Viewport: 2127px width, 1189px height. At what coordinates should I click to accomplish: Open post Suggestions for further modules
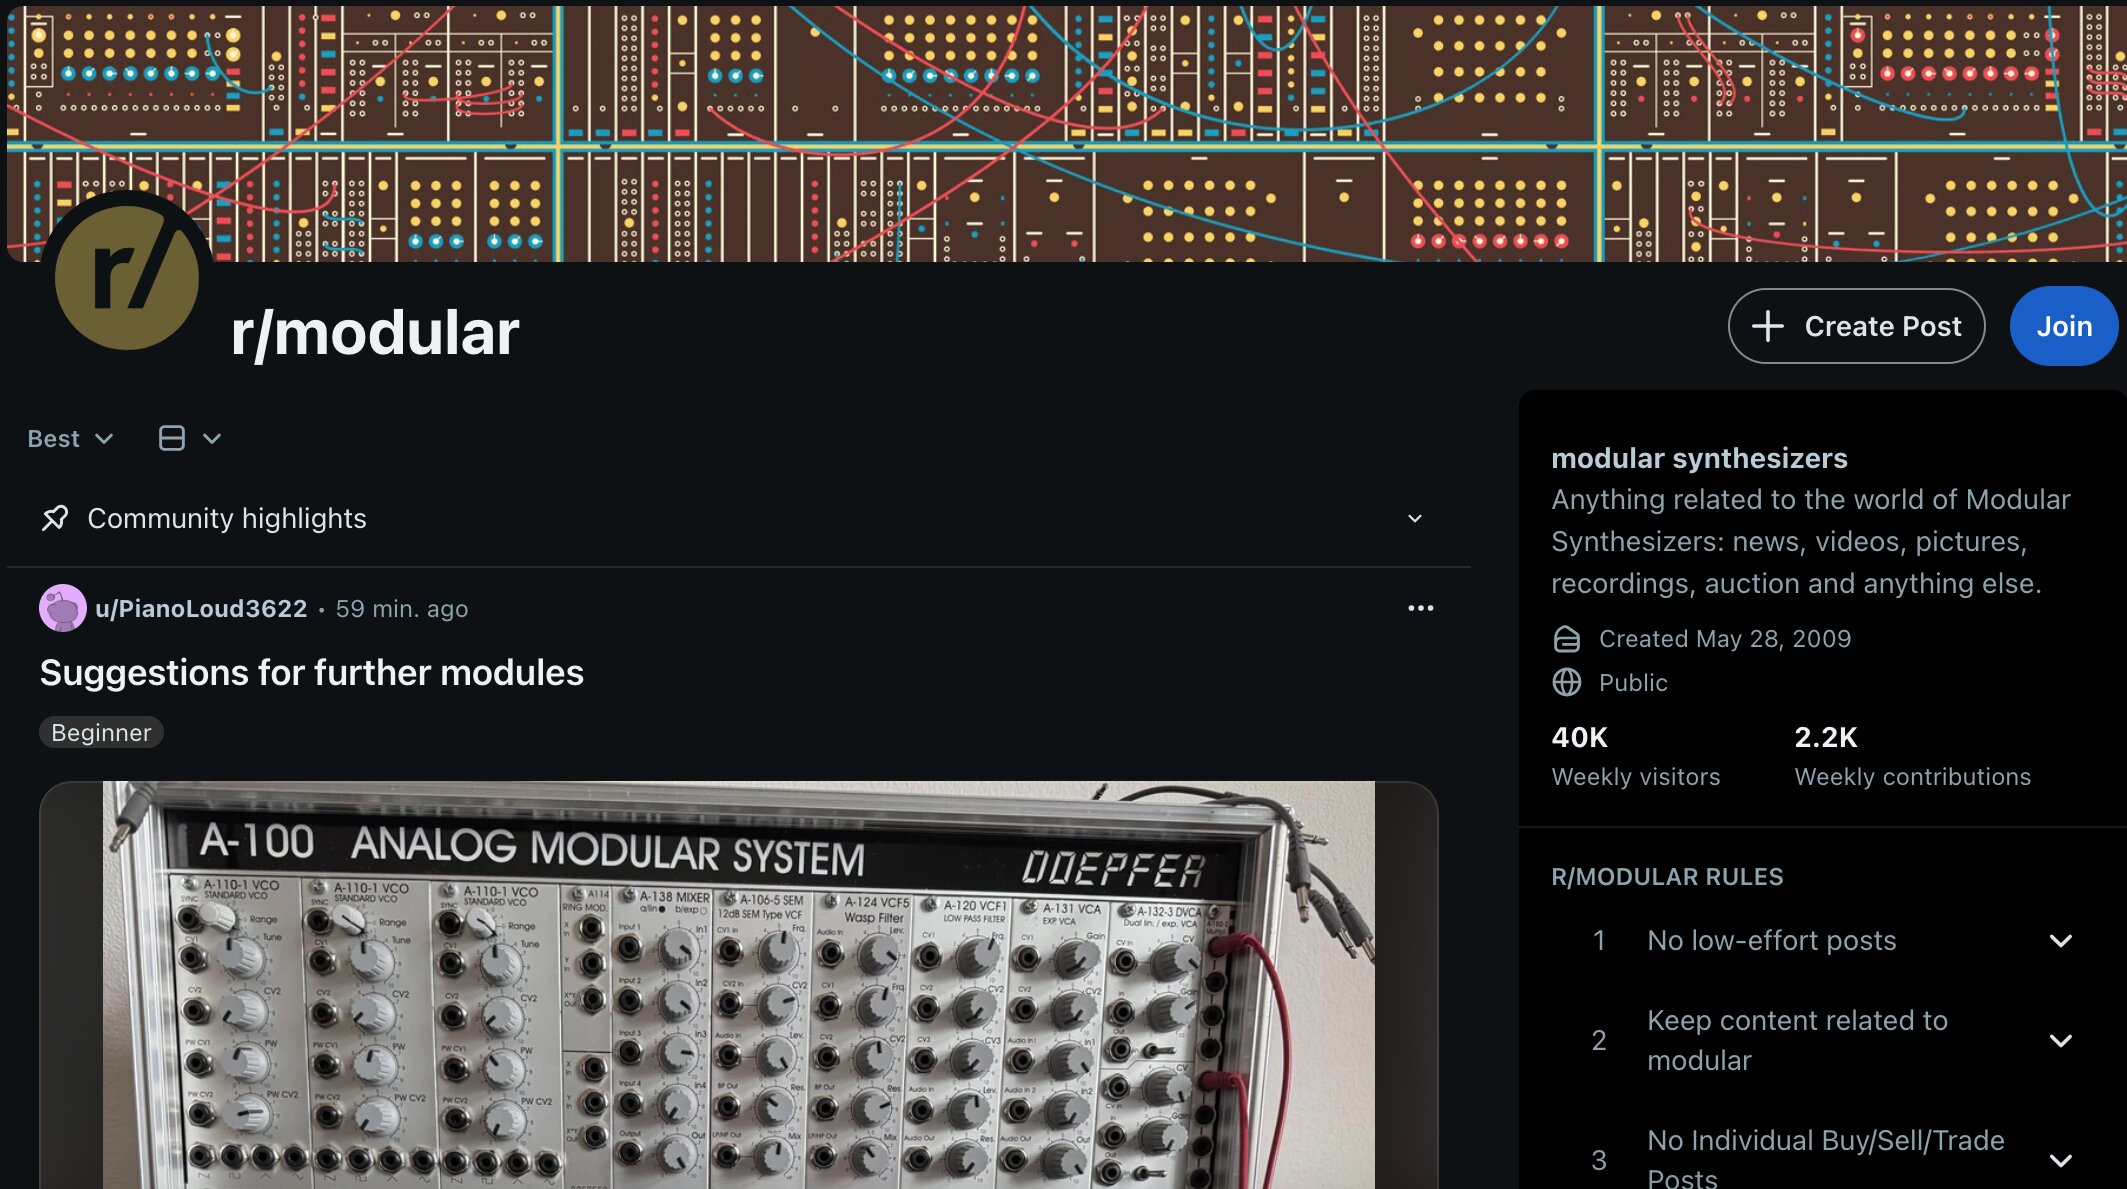point(312,672)
